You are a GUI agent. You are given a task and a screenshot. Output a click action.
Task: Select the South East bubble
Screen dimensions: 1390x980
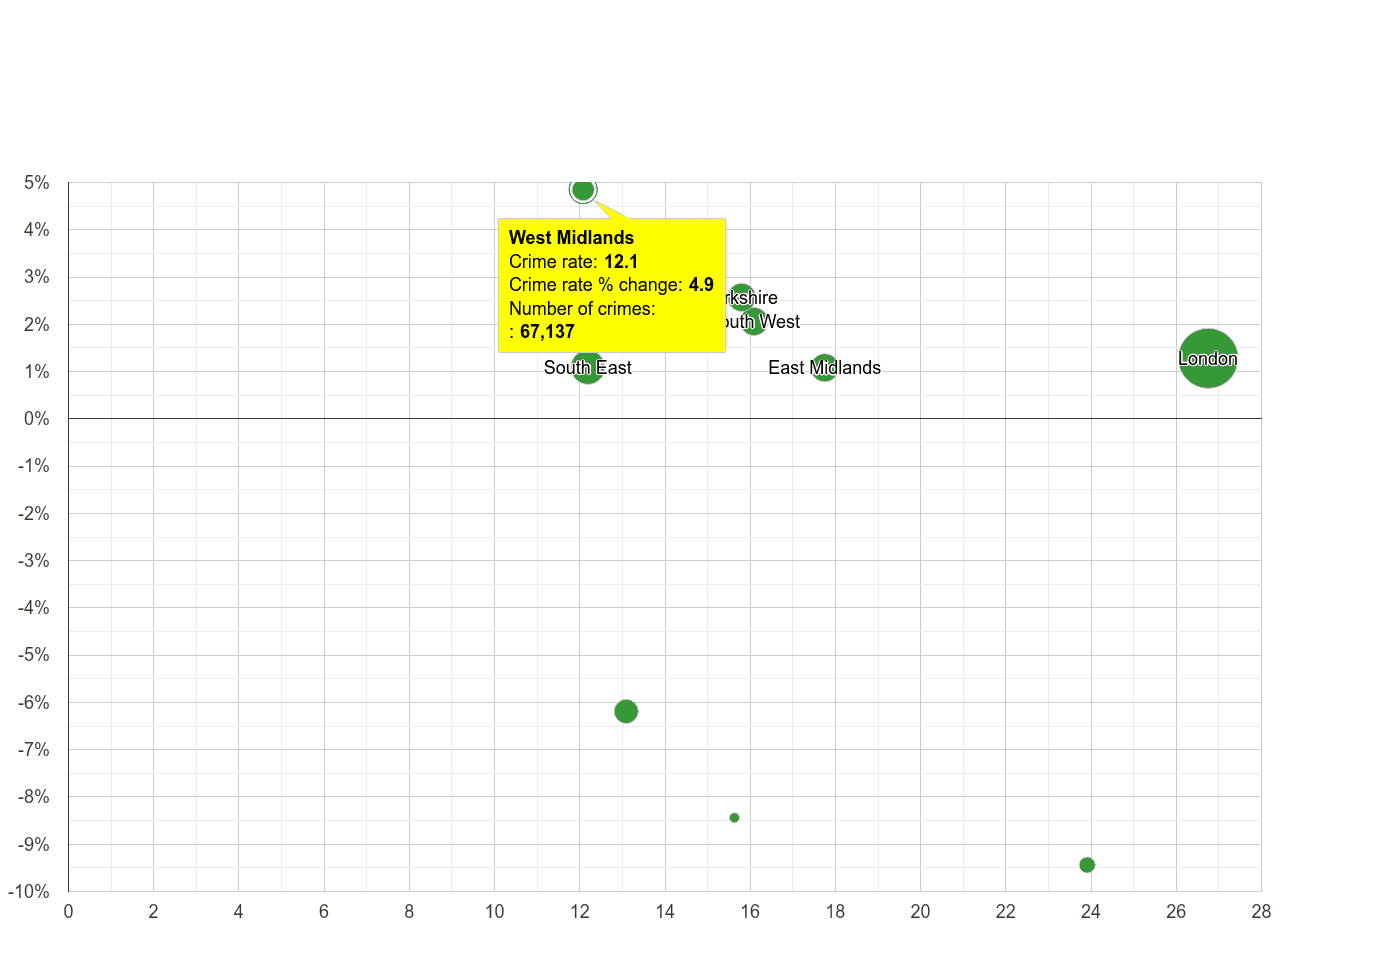(x=588, y=368)
